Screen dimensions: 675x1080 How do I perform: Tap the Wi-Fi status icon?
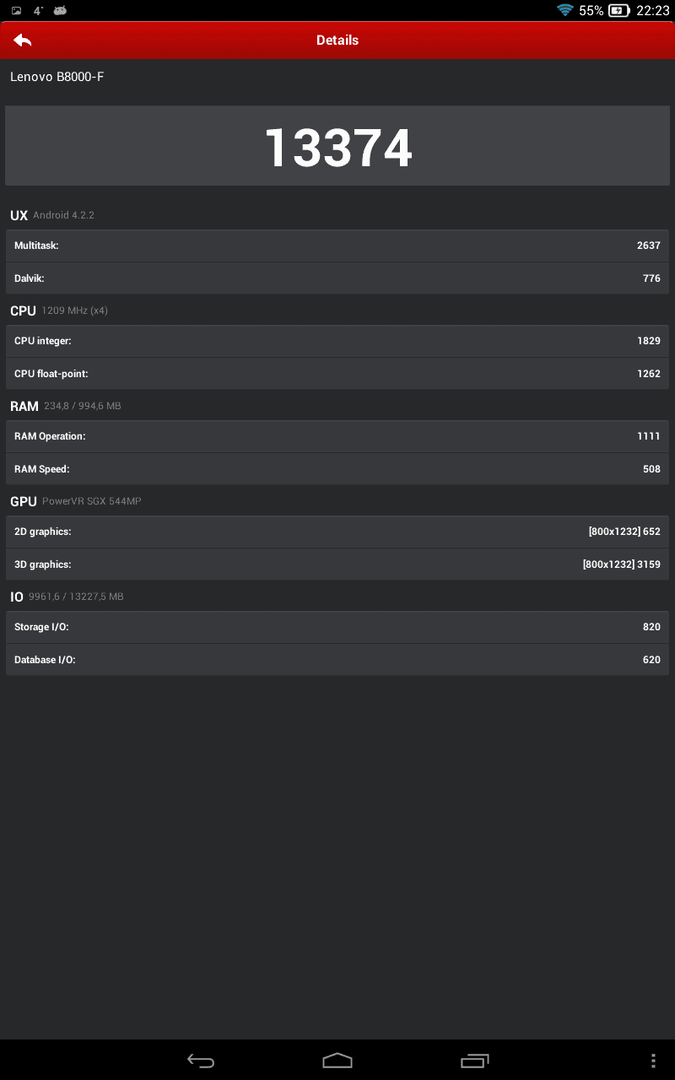(565, 10)
